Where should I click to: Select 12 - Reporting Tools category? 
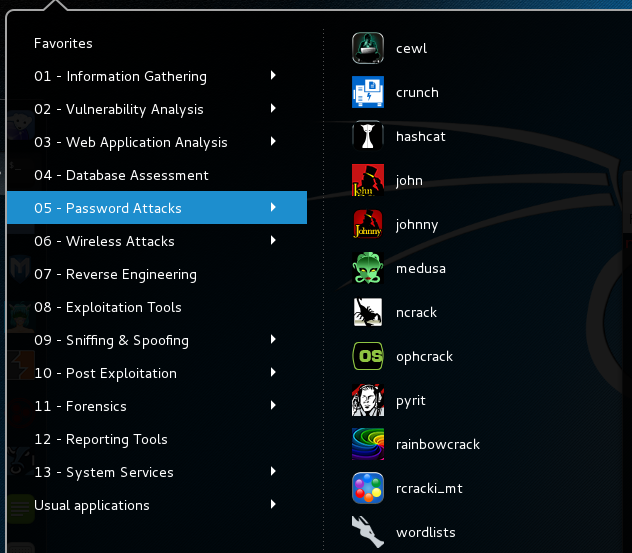[157, 439]
